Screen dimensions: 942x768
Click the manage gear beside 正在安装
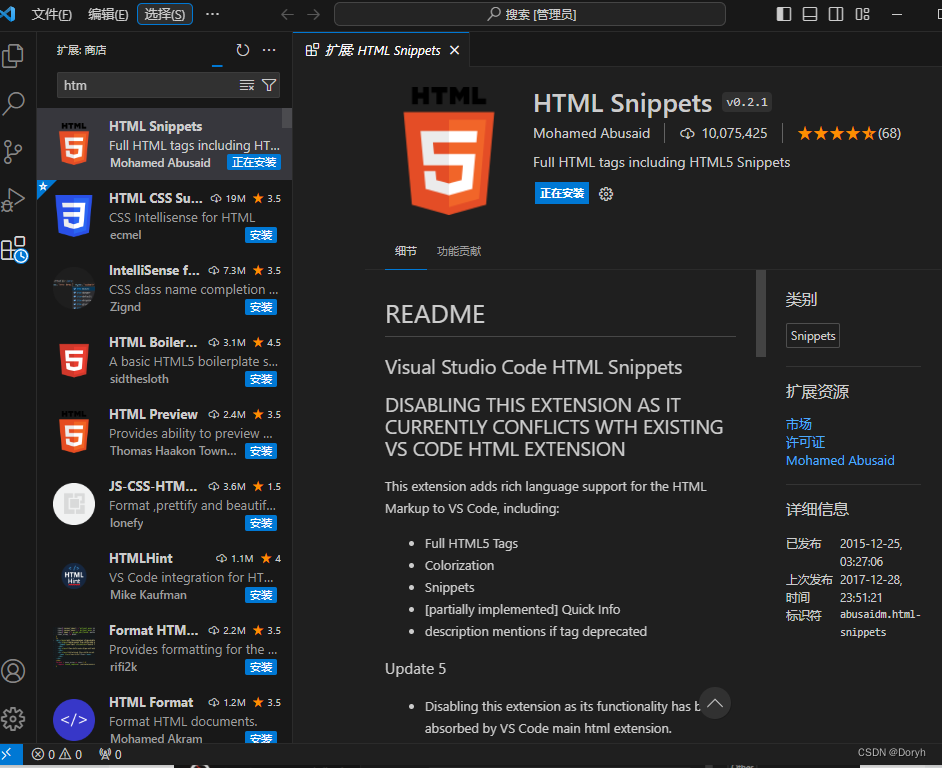coord(606,194)
